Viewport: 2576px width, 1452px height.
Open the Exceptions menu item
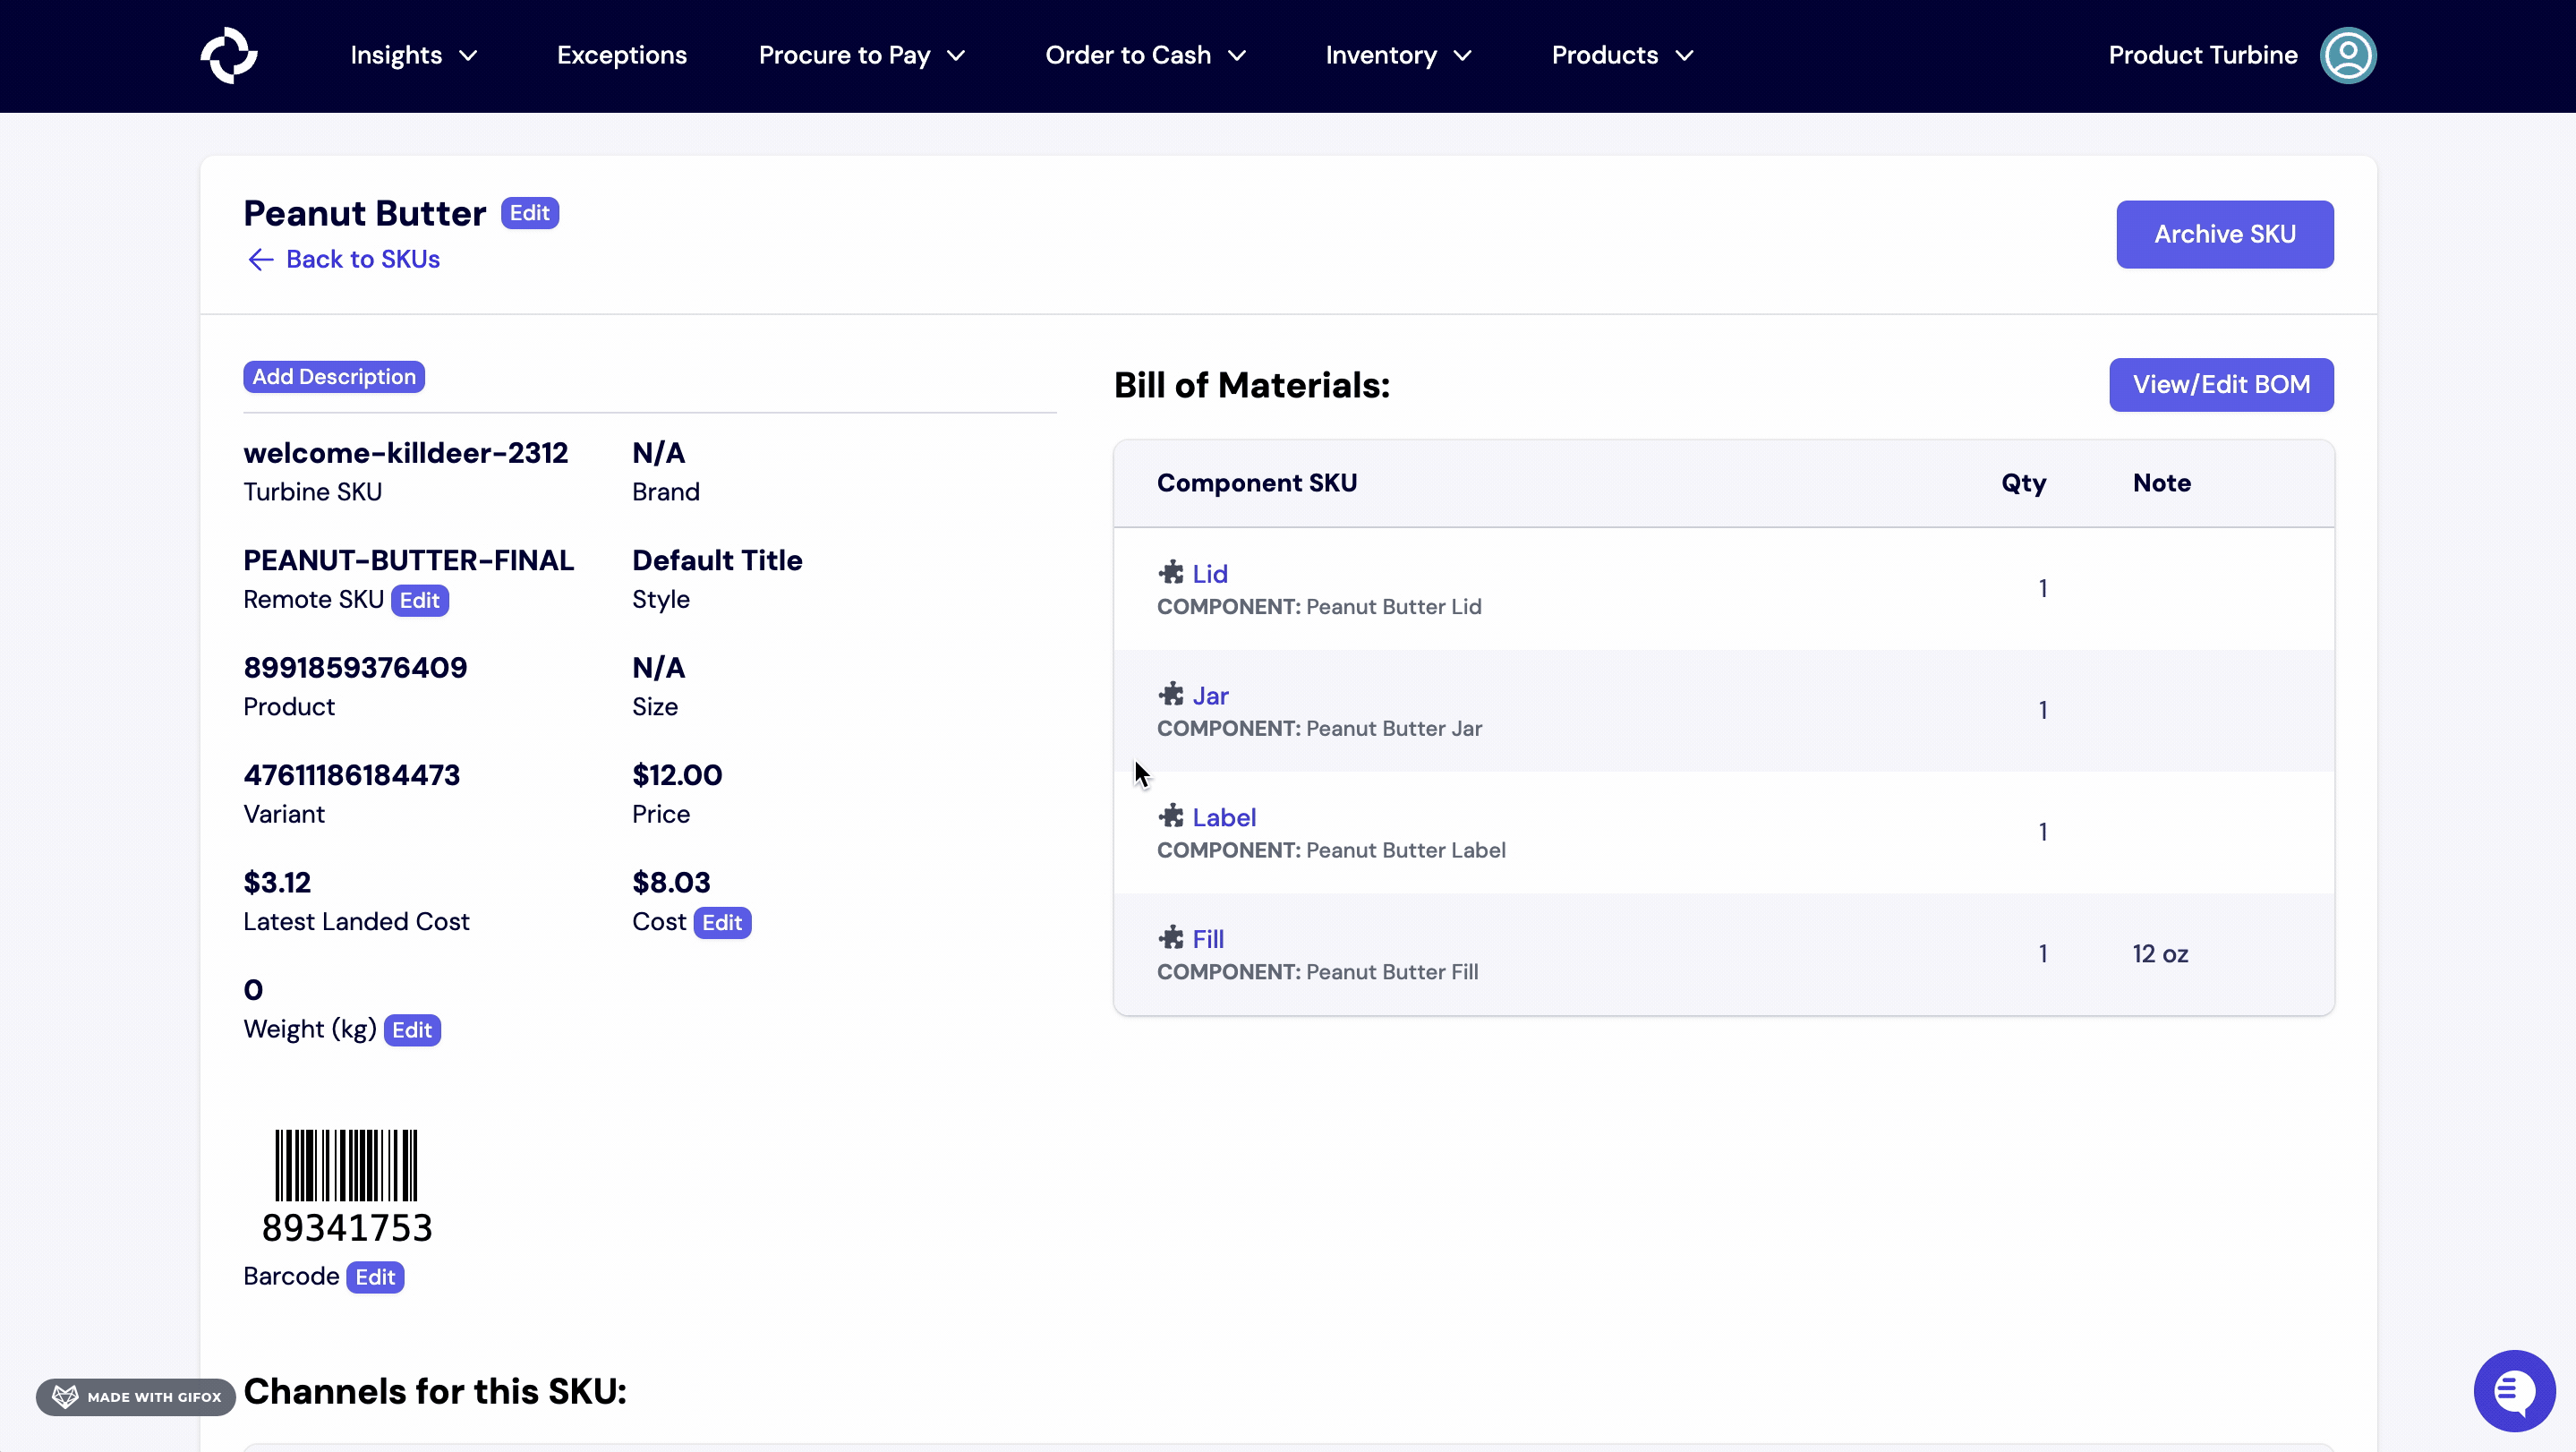point(621,55)
